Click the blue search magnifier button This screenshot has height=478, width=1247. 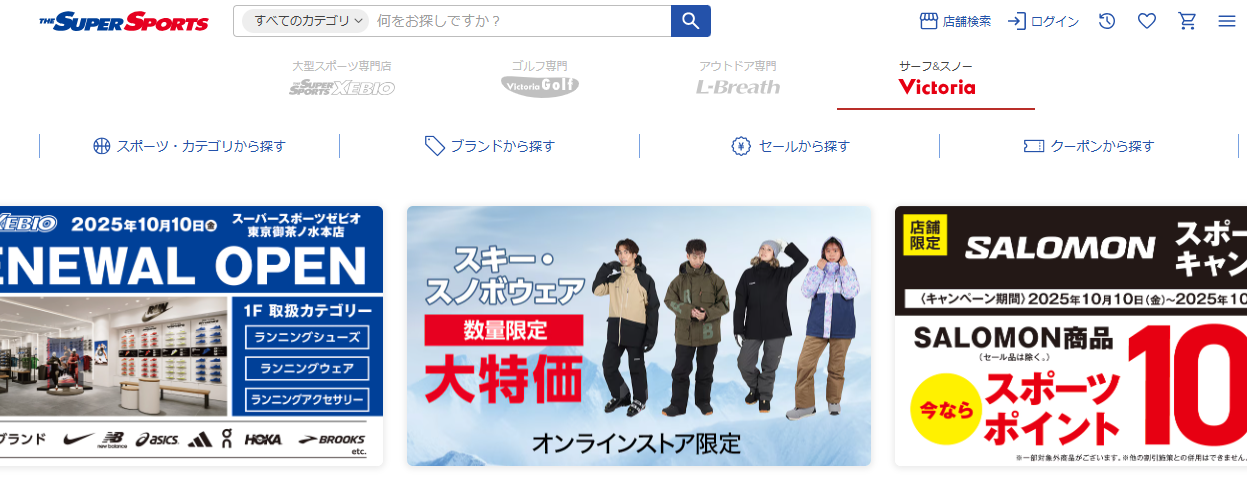tap(690, 21)
